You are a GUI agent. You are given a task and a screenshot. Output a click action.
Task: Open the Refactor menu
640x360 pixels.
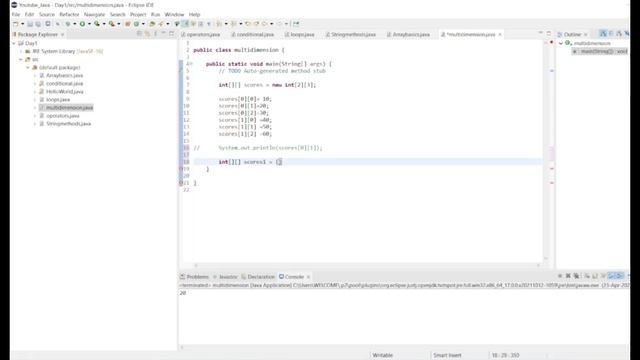(x=69, y=14)
